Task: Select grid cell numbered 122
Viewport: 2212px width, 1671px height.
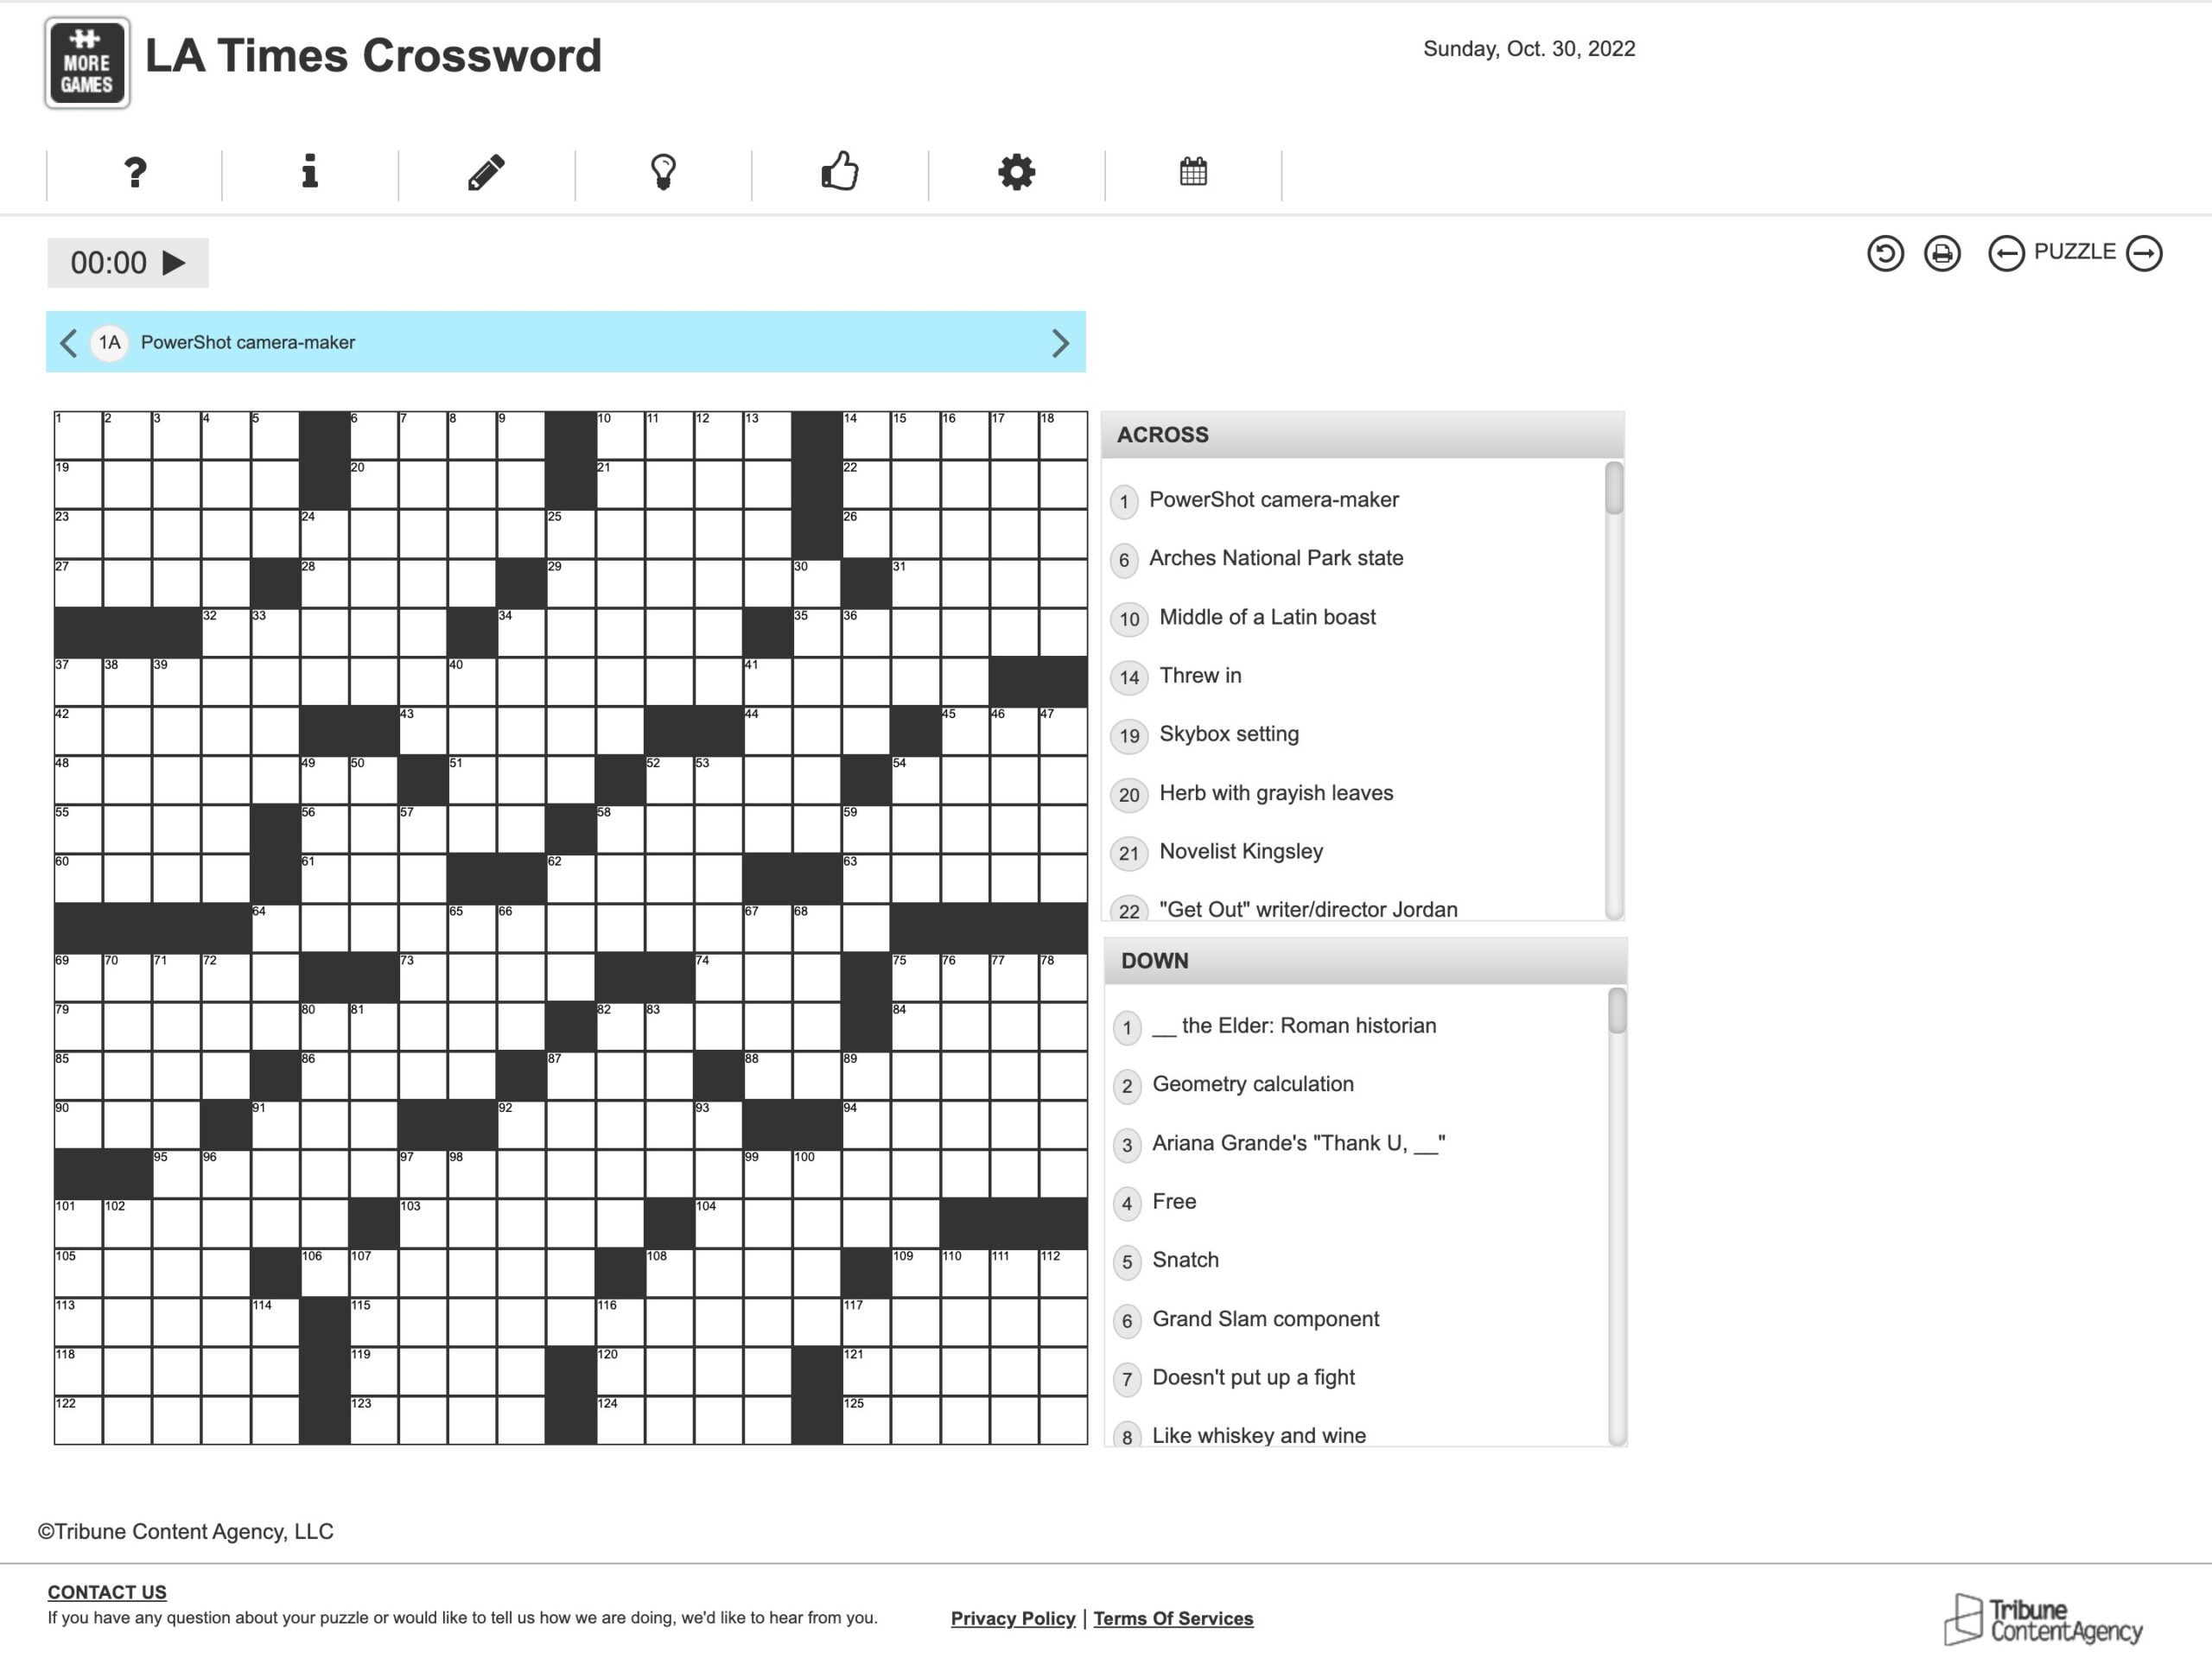Action: tap(78, 1420)
